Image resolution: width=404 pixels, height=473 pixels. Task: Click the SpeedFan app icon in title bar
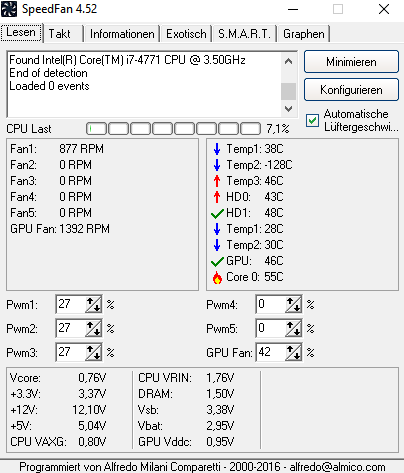click(x=9, y=9)
